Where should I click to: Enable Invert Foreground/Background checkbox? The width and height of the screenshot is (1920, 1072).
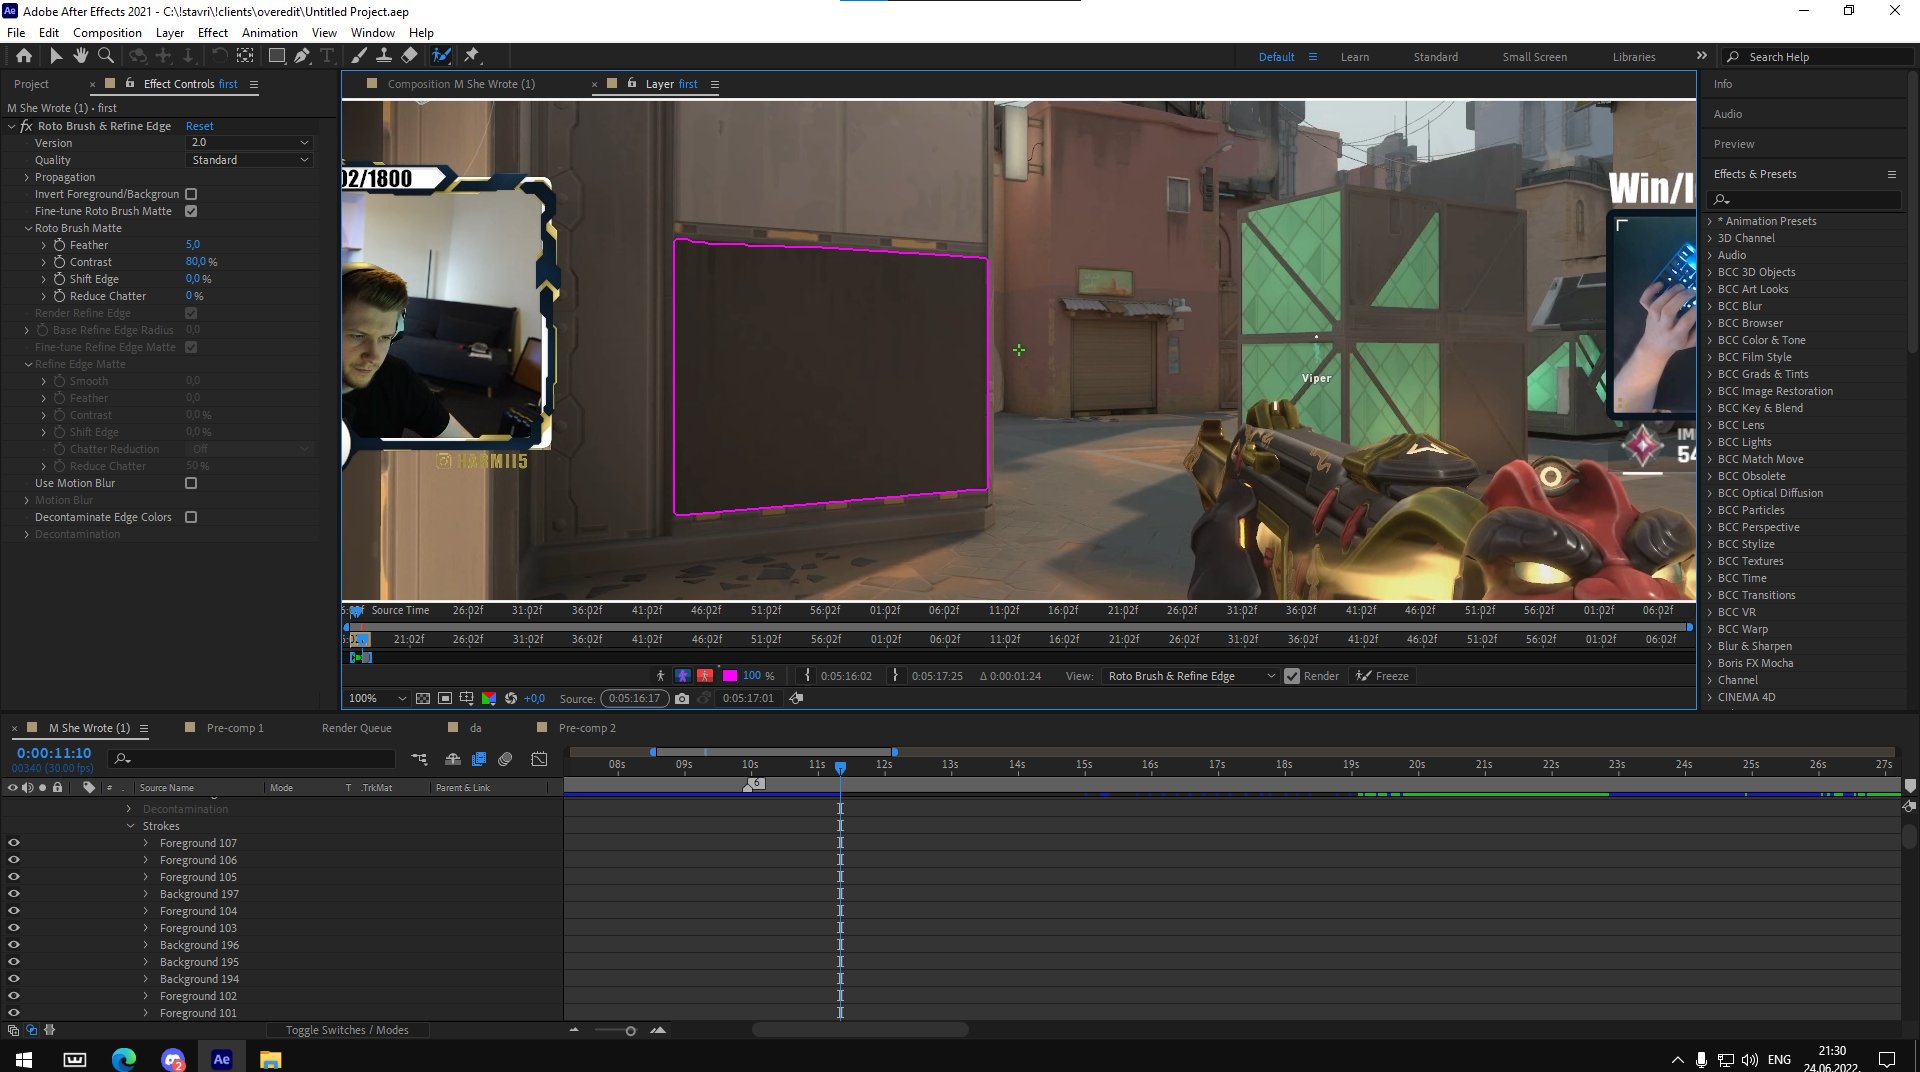[x=191, y=194]
